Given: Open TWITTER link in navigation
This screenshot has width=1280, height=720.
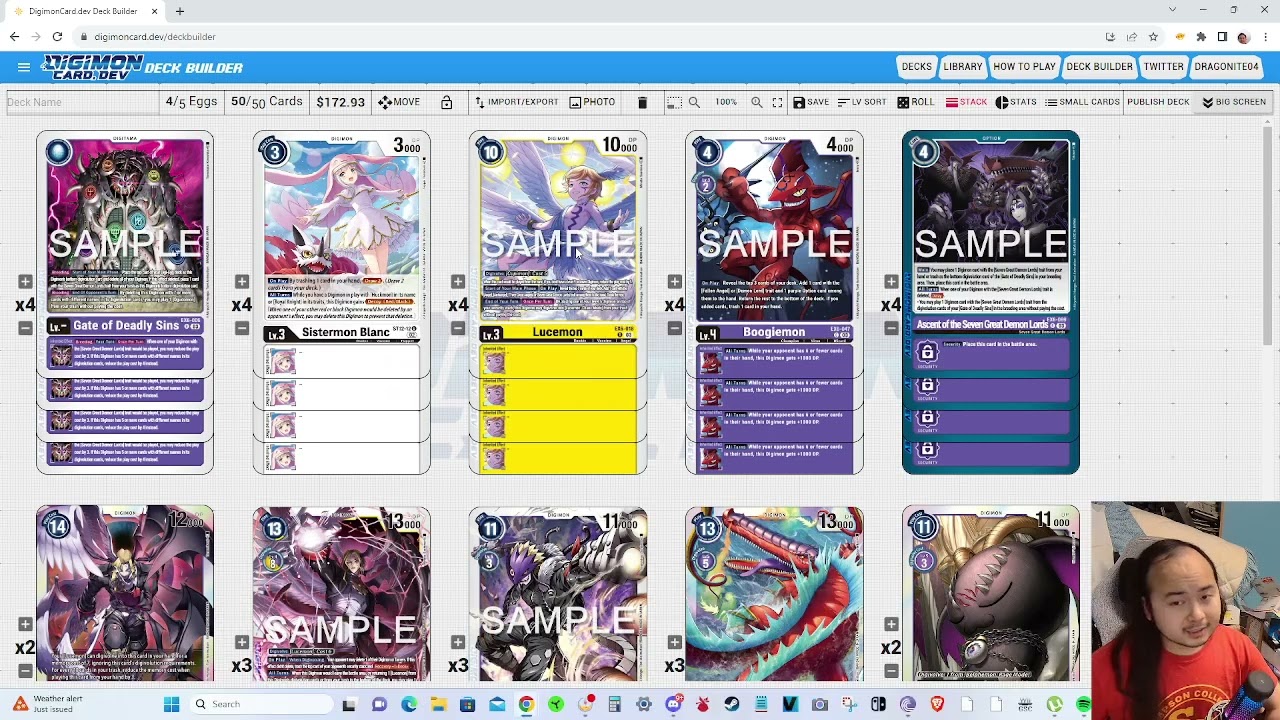Looking at the screenshot, I should (x=1163, y=67).
